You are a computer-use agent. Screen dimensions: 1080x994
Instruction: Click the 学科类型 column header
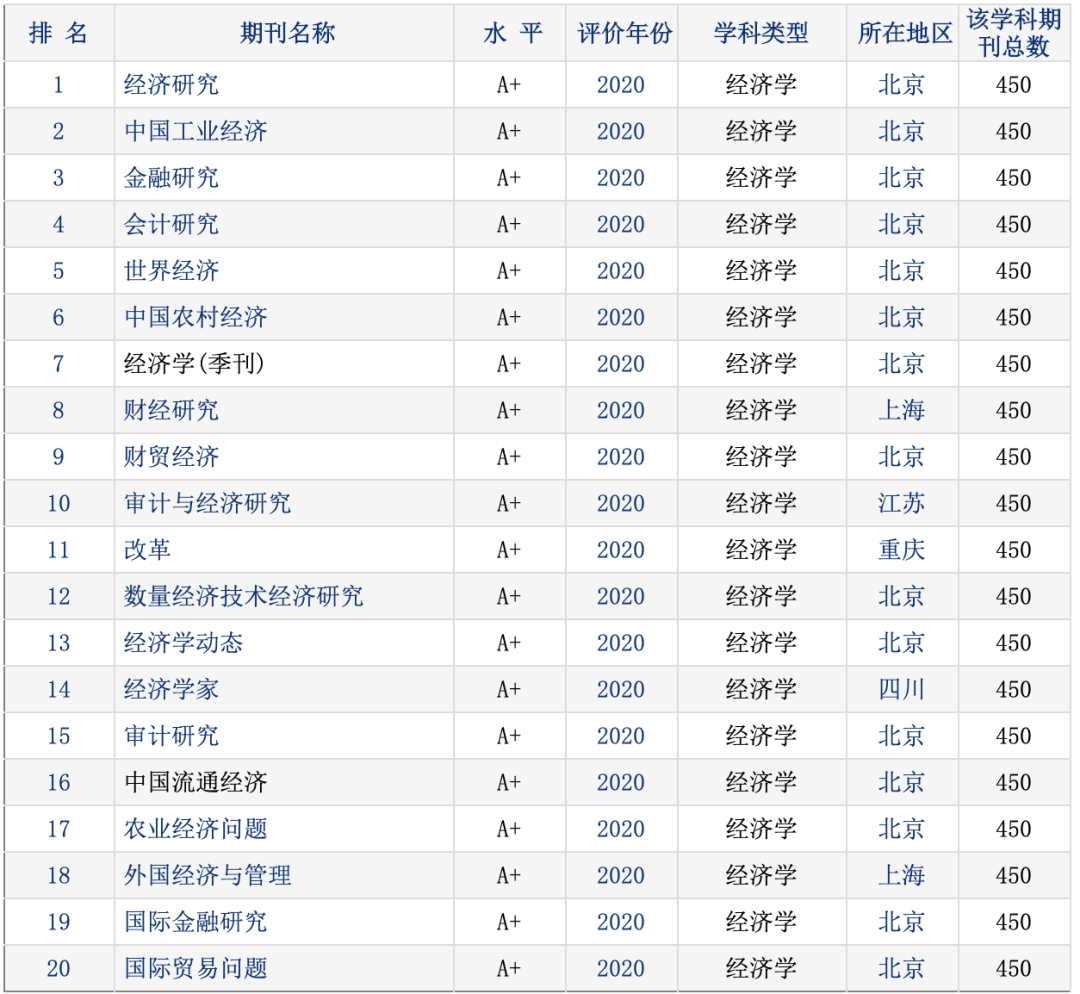pos(761,33)
